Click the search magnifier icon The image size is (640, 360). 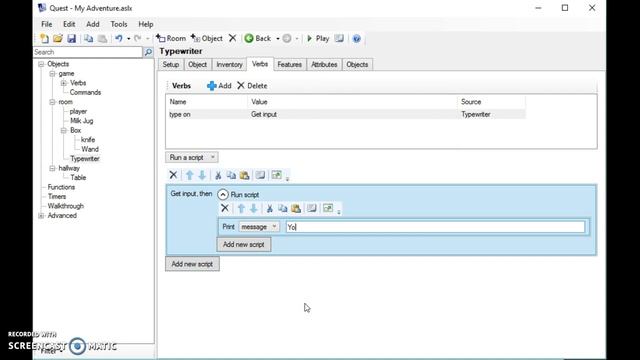pos(148,52)
